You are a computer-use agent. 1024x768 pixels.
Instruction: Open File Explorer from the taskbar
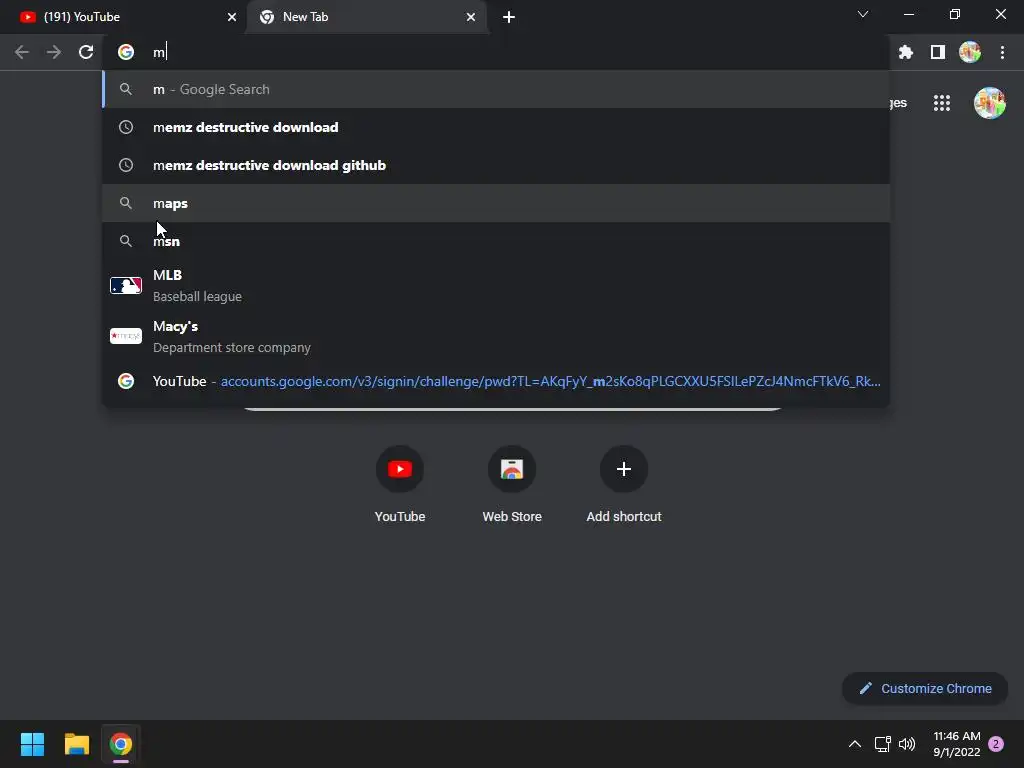tap(76, 744)
